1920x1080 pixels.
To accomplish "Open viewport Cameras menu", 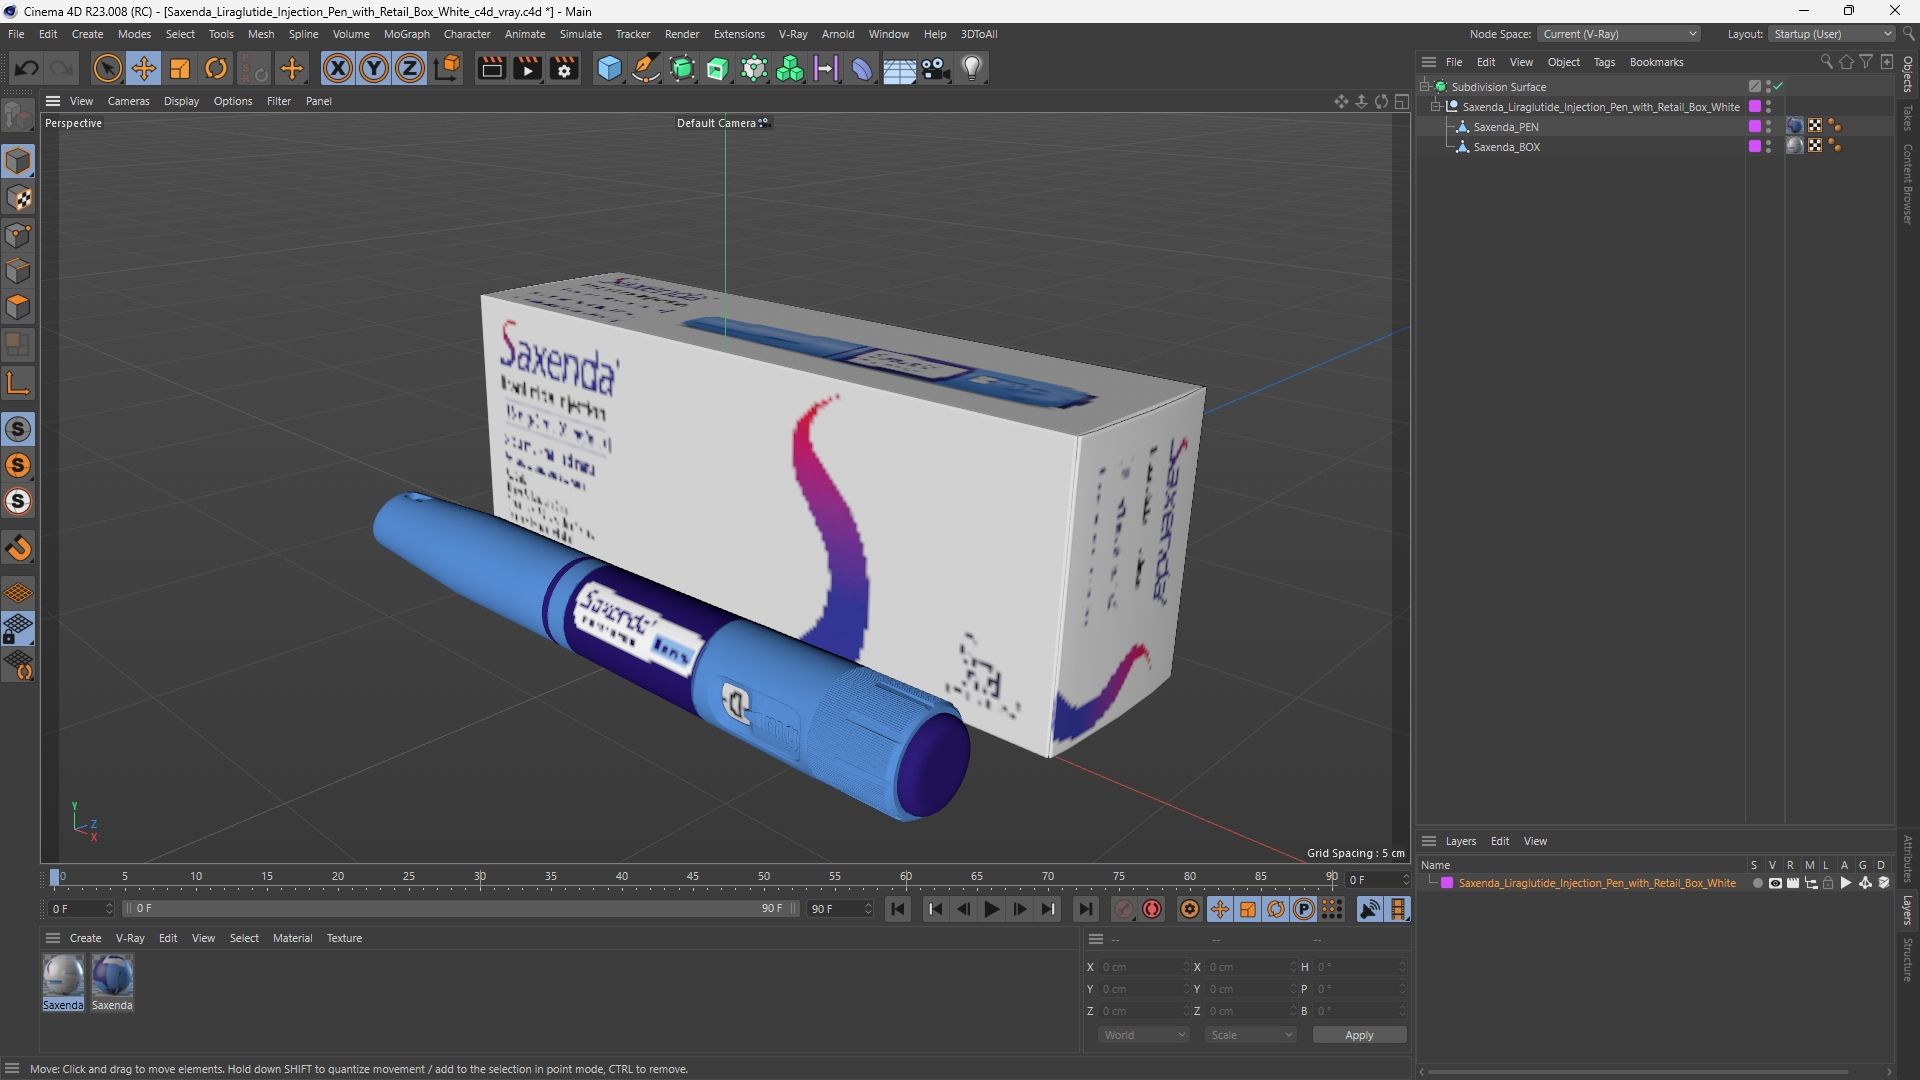I will coord(129,101).
